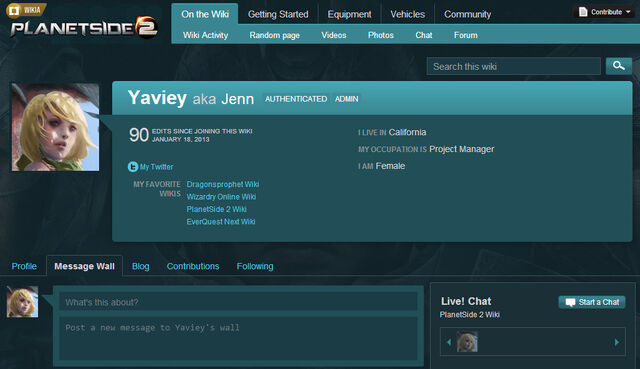Click left arrow in Live Chat user list

coord(449,342)
